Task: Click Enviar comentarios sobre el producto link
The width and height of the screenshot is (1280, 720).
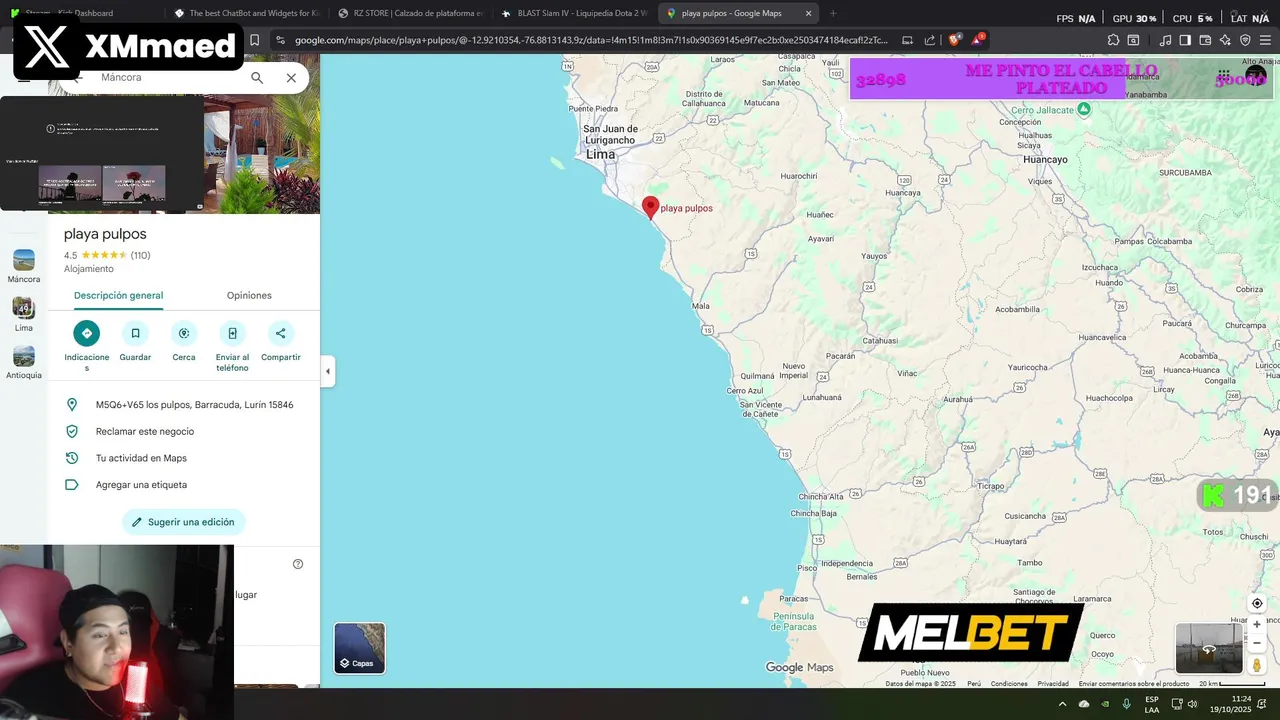Action: pyautogui.click(x=1134, y=684)
